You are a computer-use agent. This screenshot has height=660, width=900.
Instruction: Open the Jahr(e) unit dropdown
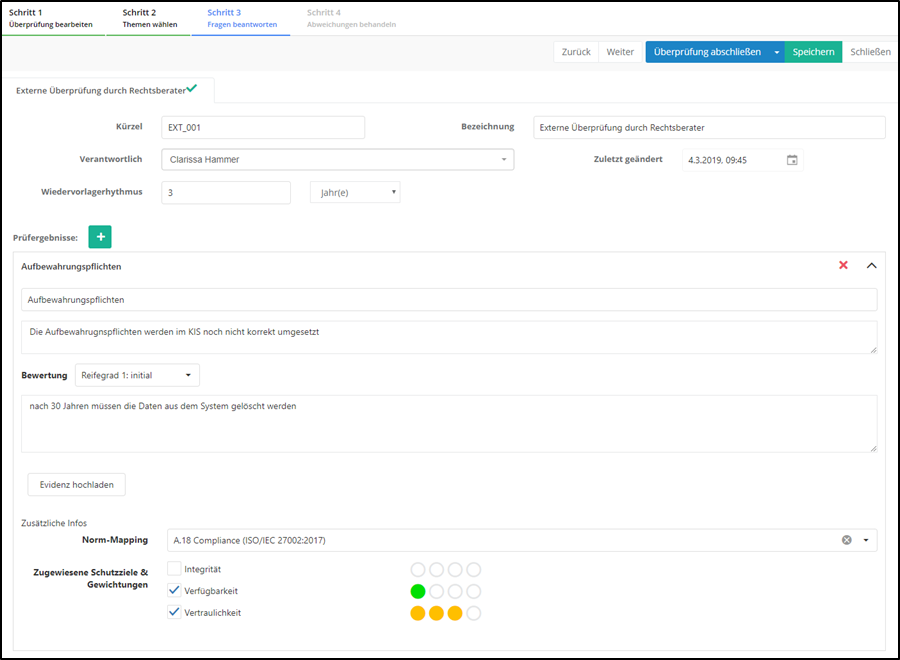coord(355,192)
